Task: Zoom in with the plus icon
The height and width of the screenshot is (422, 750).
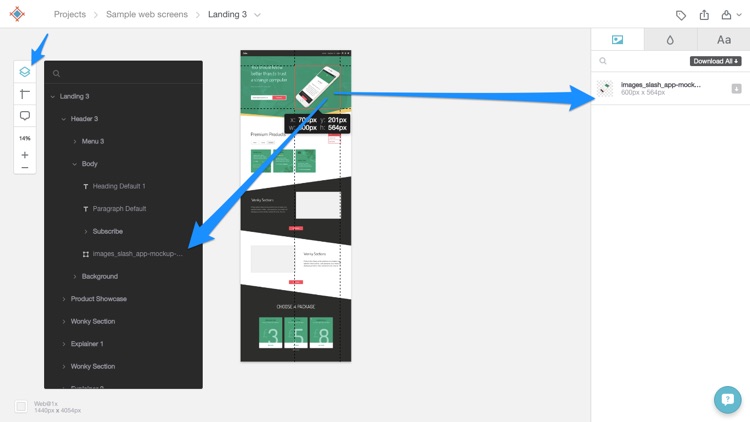Action: [25, 155]
